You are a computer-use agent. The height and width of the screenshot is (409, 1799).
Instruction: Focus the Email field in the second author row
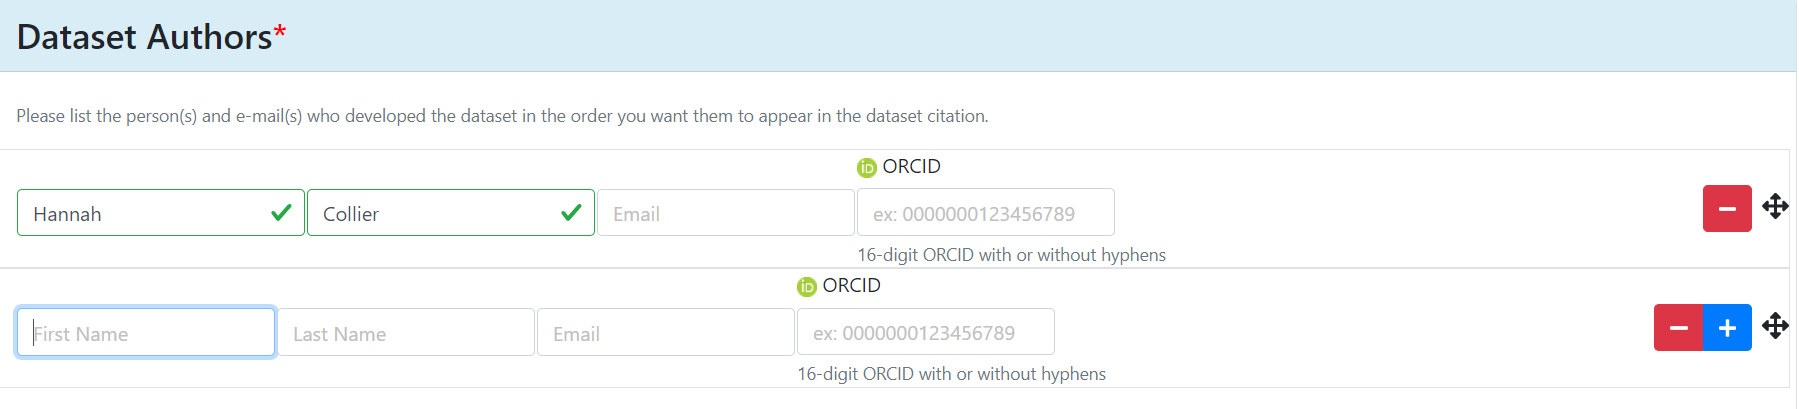tap(665, 333)
